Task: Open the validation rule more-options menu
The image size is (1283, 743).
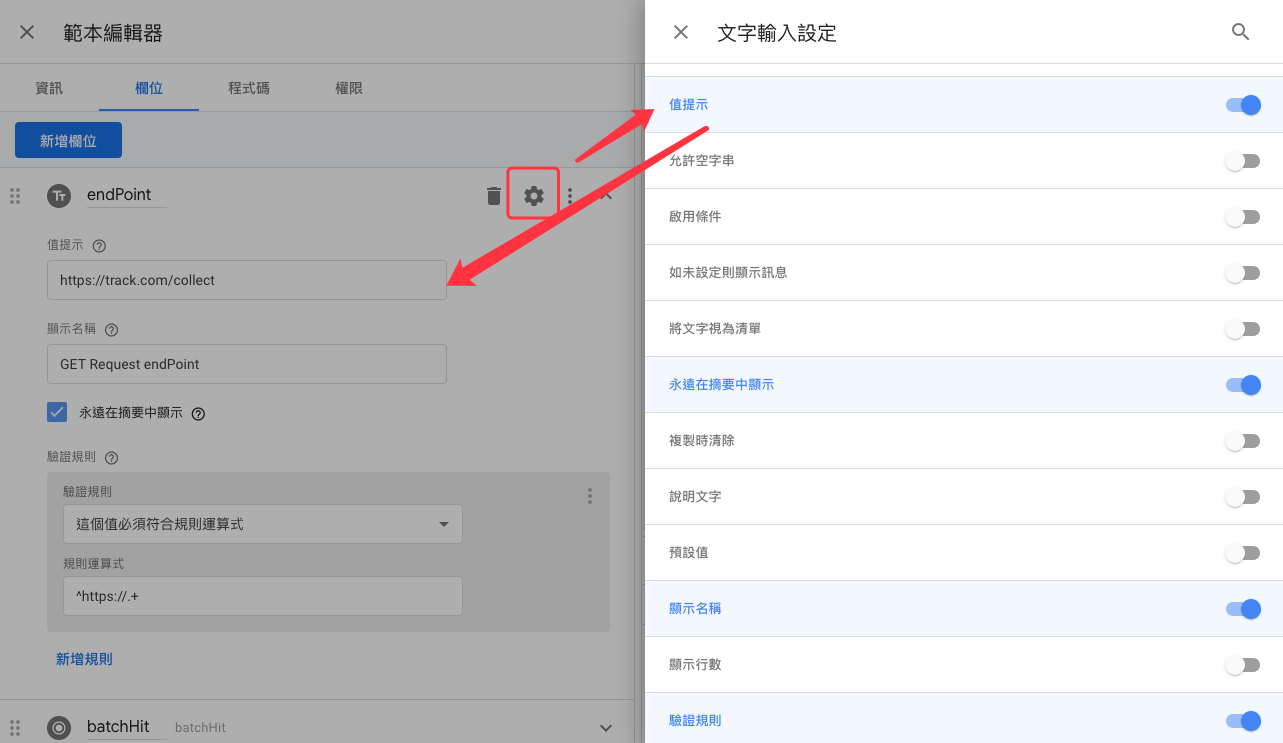Action: click(590, 496)
